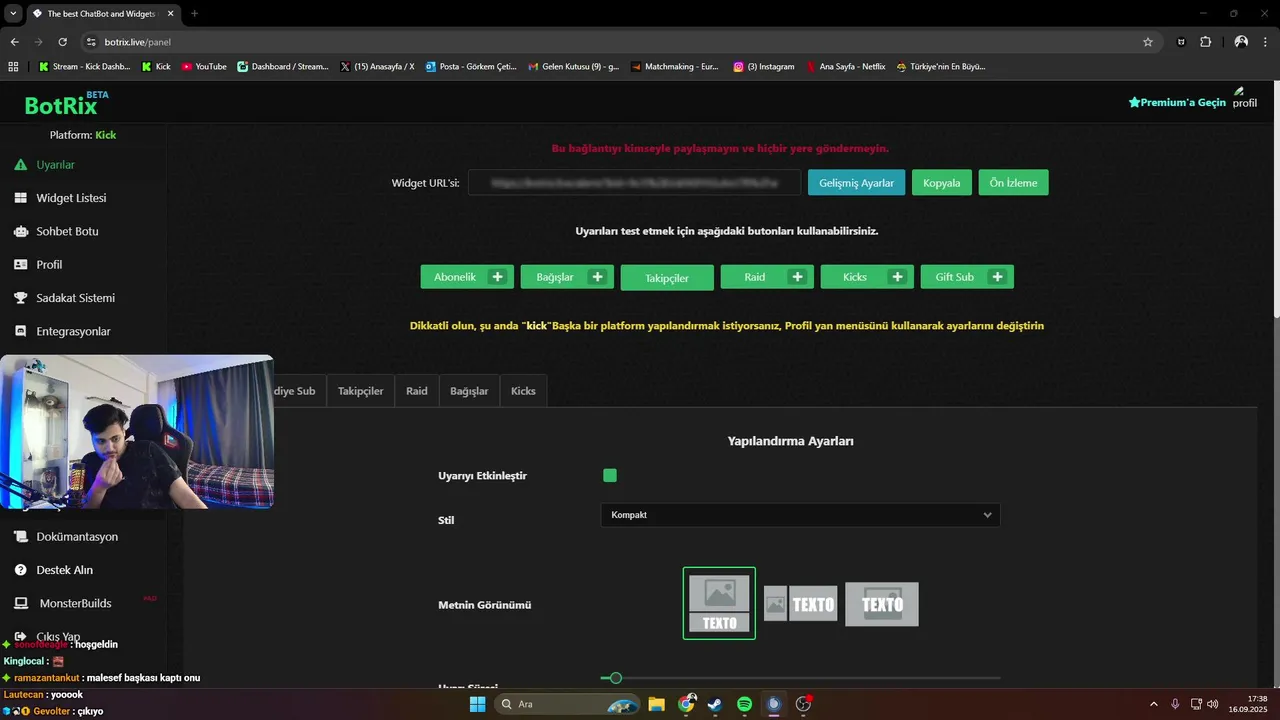Open the Widget Listesi menu item
This screenshot has width=1280, height=720.
[71, 198]
